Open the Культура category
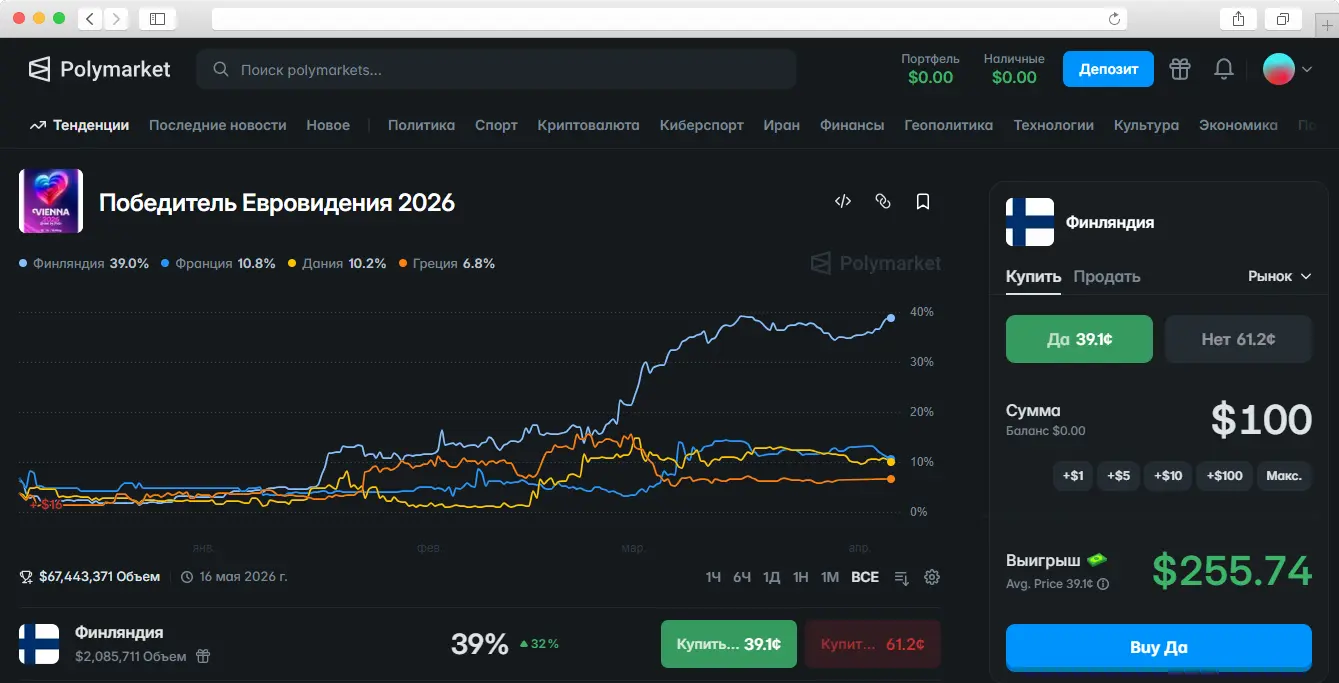 (1146, 125)
